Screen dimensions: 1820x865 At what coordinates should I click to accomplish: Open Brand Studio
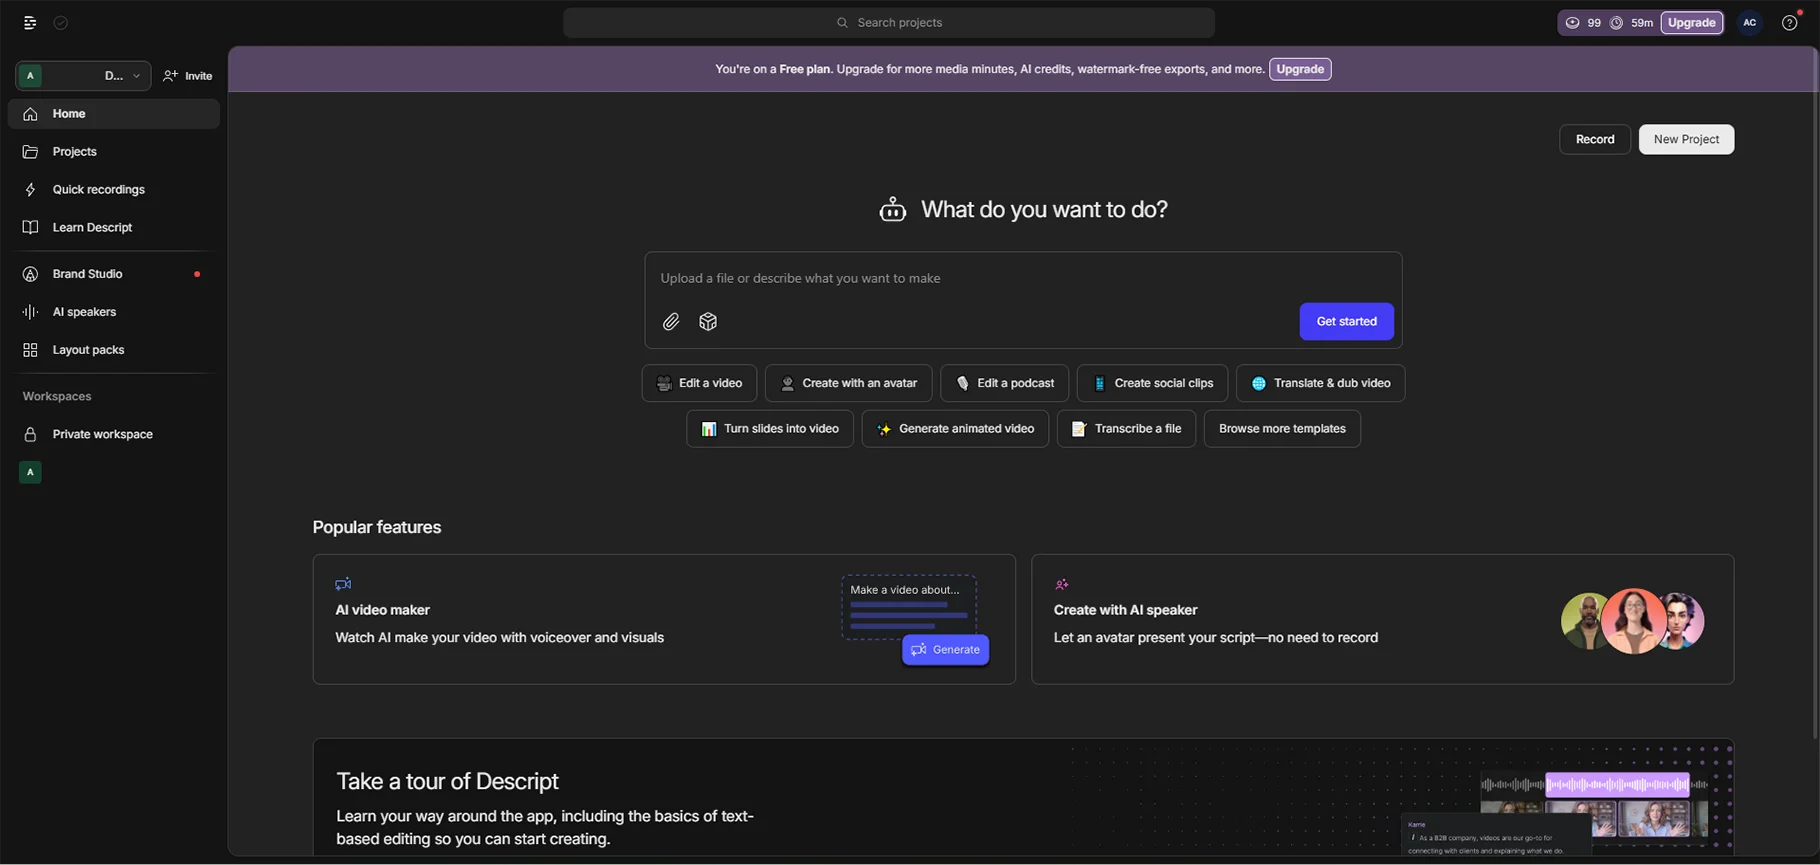[114, 274]
